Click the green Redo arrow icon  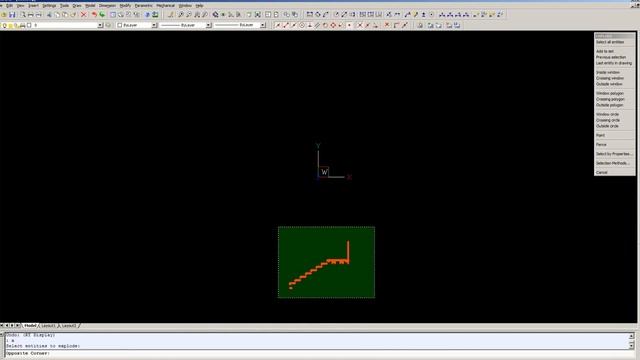pyautogui.click(x=102, y=15)
